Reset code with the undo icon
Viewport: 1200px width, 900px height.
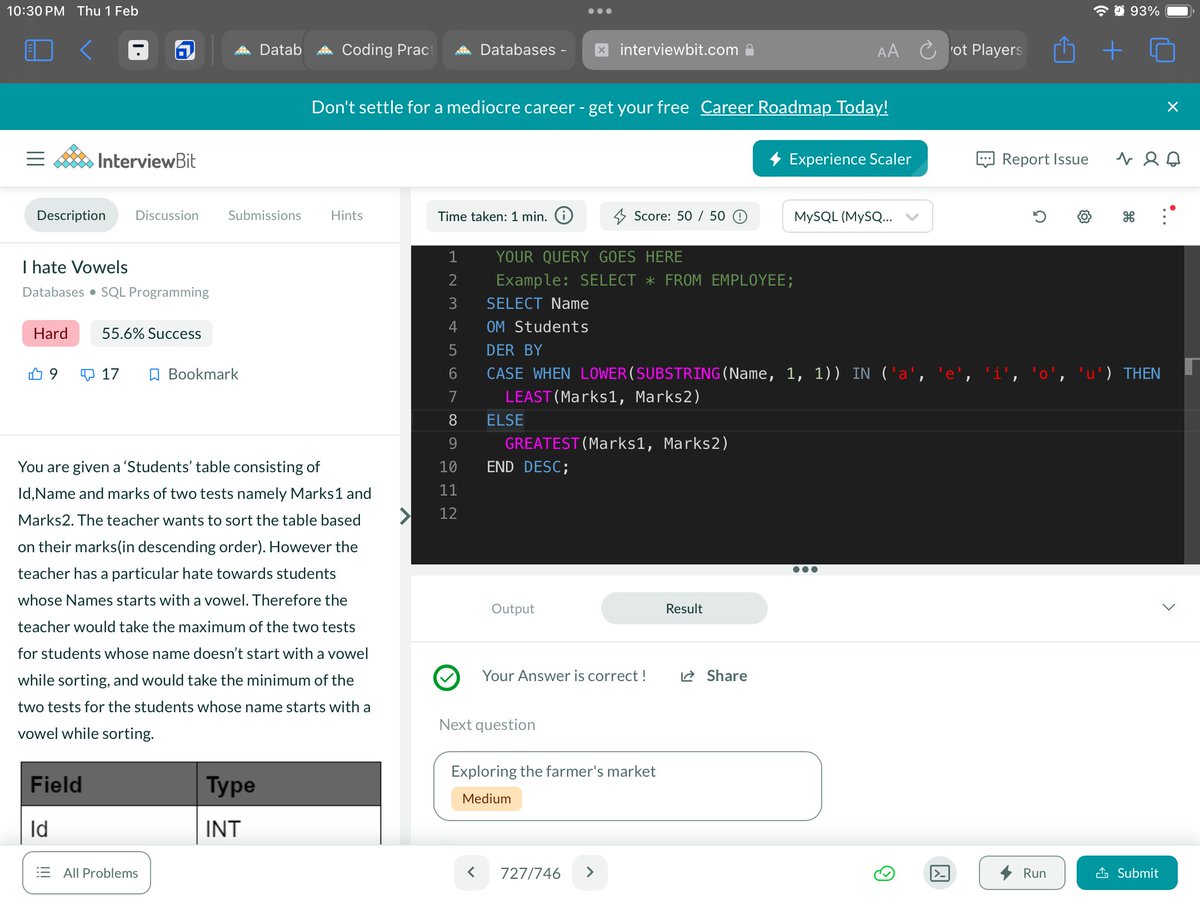[x=1040, y=216]
